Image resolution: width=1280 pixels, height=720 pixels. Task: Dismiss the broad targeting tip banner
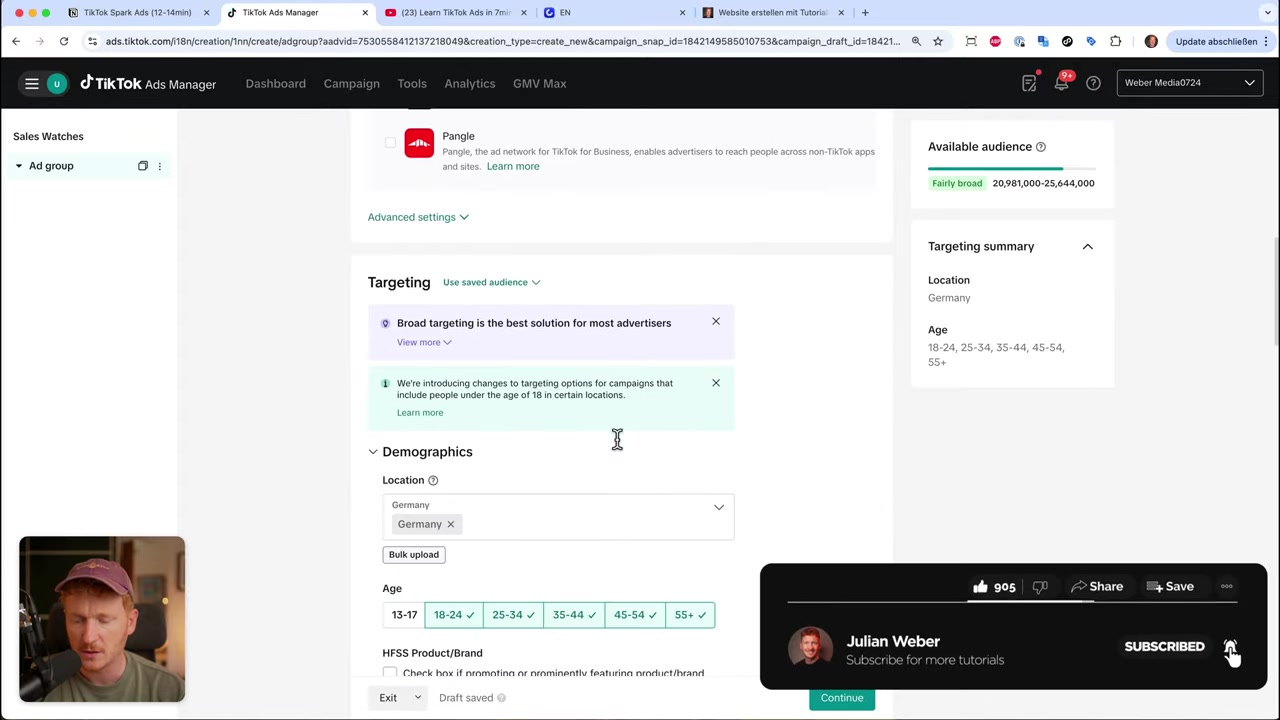pos(716,321)
